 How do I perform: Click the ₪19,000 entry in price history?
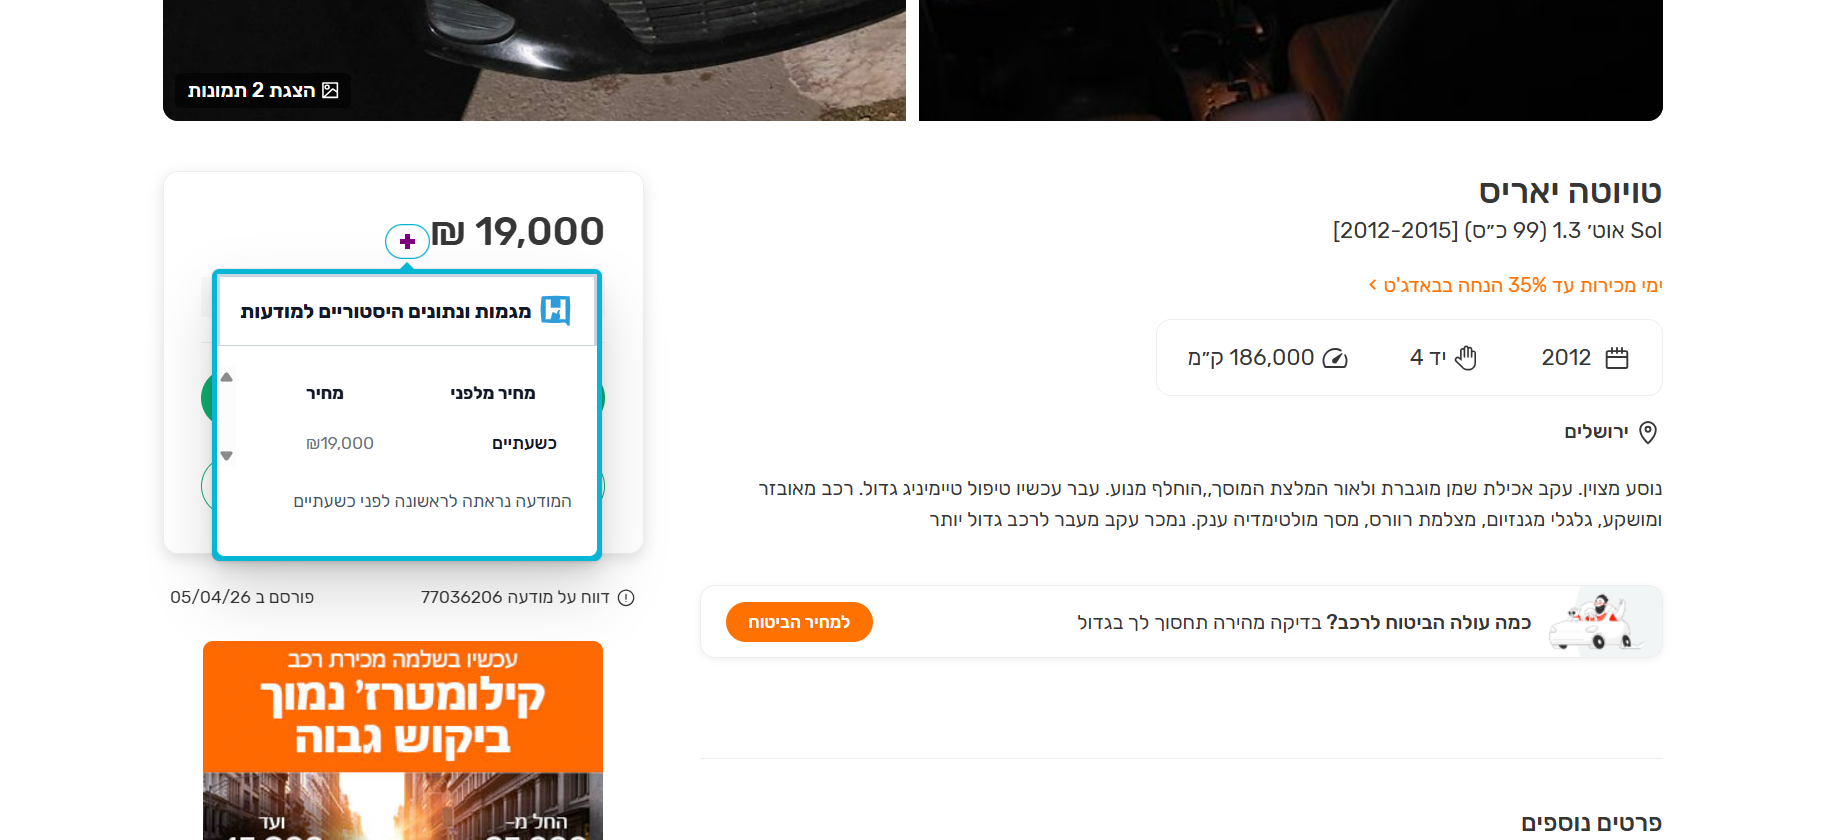click(x=340, y=443)
